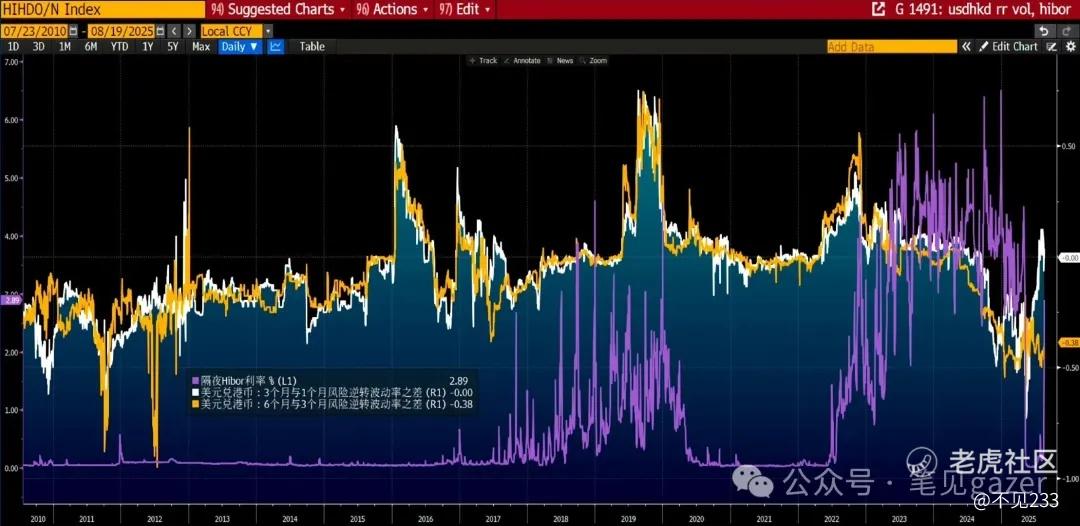The image size is (1080, 526).
Task: Change Daily periodicity dropdown
Action: tap(240, 46)
